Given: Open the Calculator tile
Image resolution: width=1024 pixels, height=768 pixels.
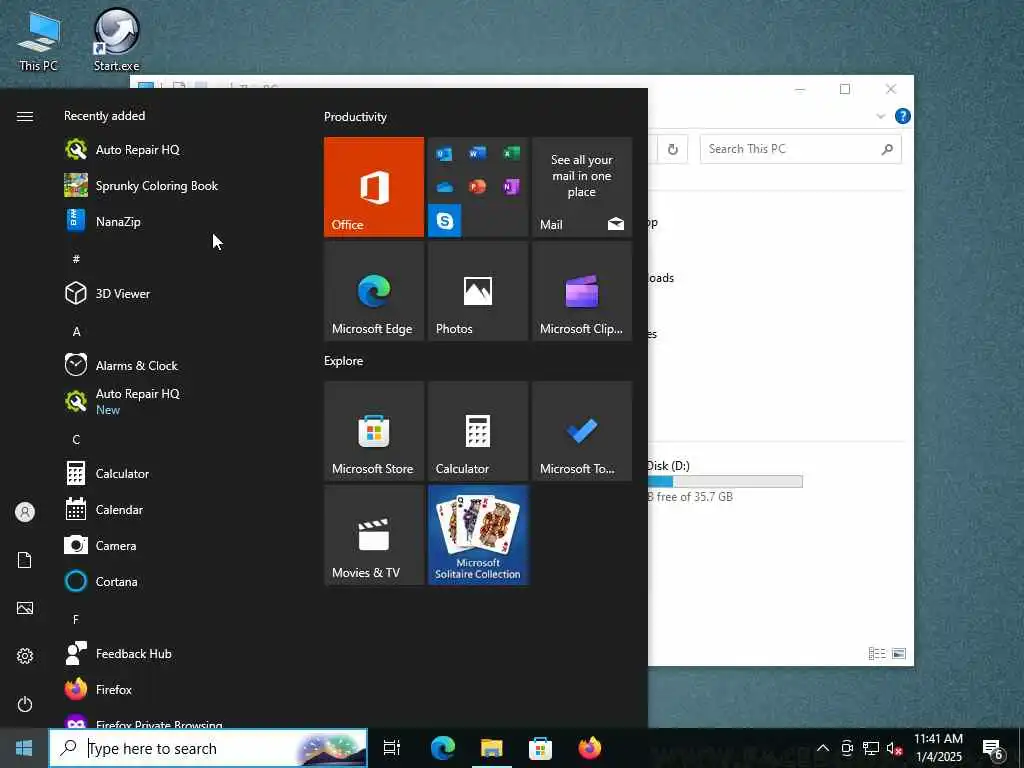Looking at the screenshot, I should tap(477, 431).
